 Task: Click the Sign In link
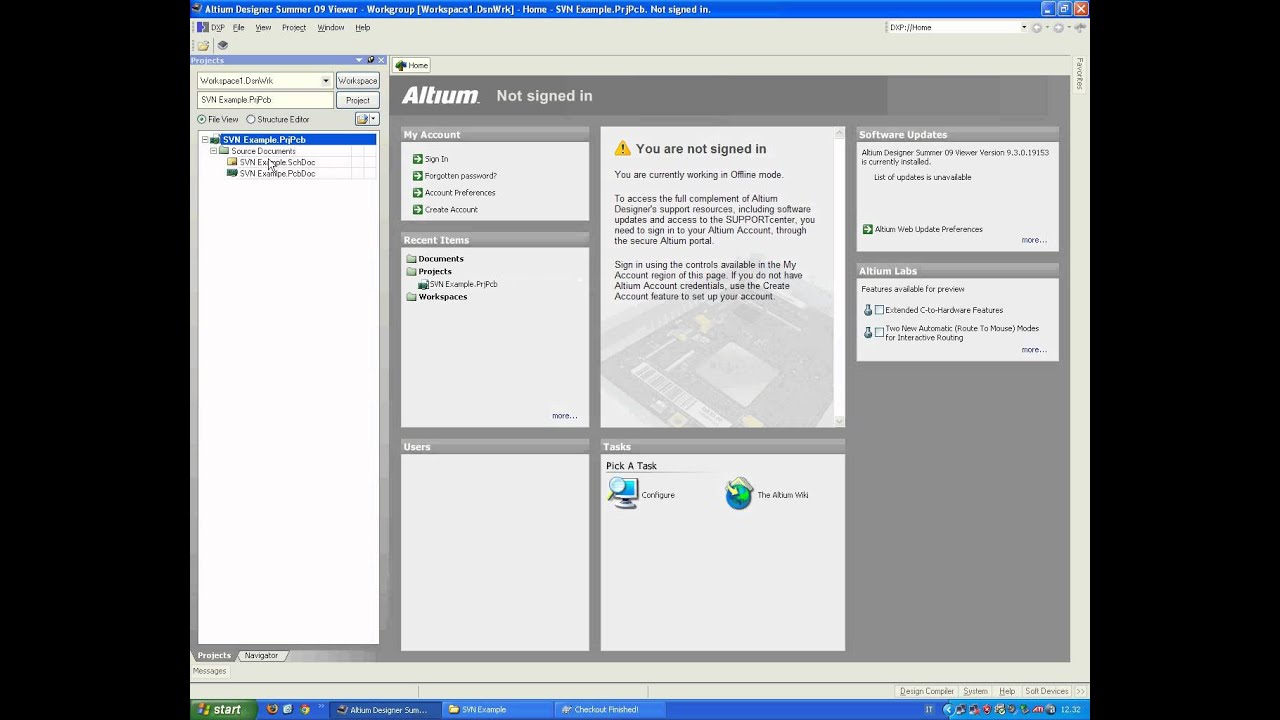click(436, 159)
